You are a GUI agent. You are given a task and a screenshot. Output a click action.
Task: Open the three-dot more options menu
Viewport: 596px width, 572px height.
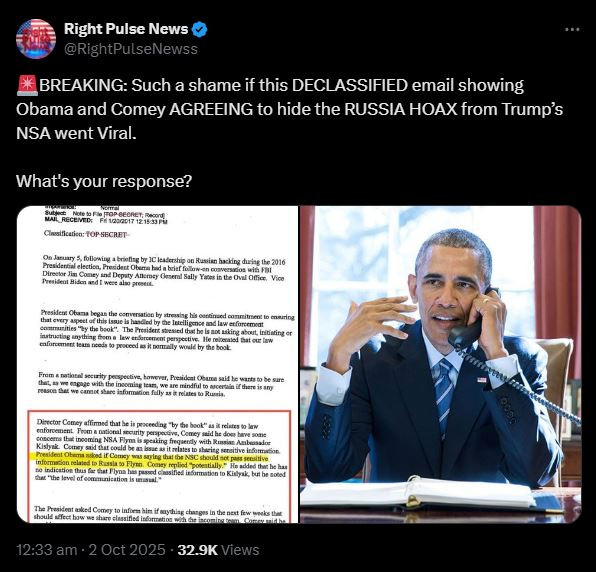(x=572, y=29)
